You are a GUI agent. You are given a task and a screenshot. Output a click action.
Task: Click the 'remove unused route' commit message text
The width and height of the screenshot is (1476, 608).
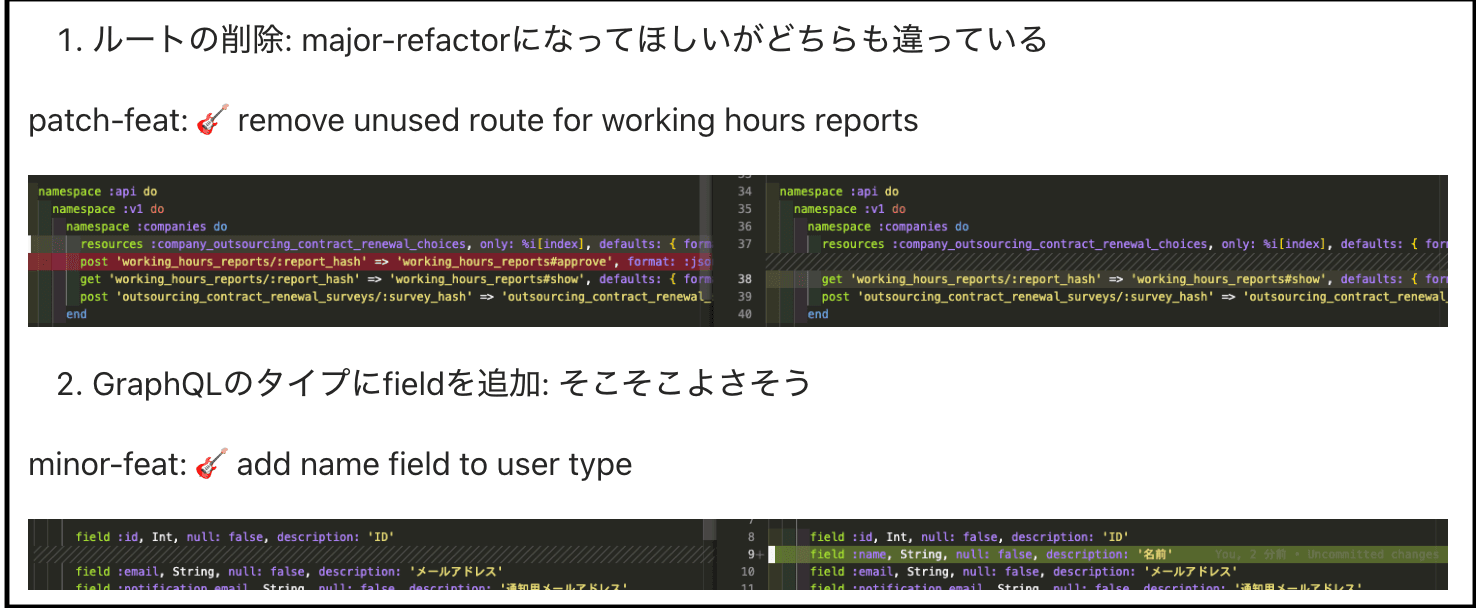point(577,122)
